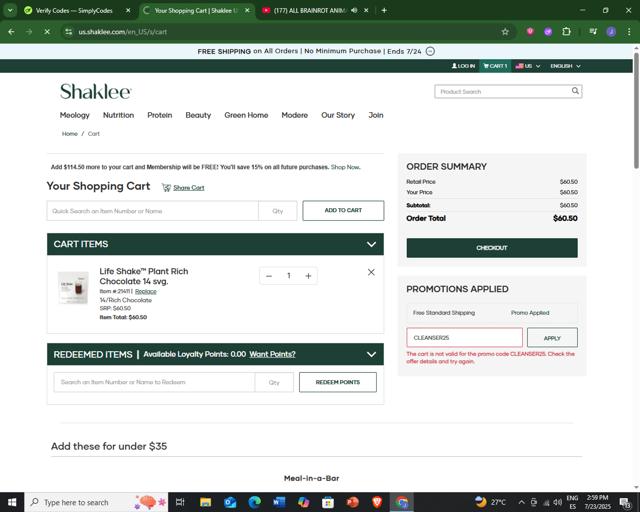Image resolution: width=640 pixels, height=512 pixels.
Task: Open the Modere menu
Action: pyautogui.click(x=294, y=115)
